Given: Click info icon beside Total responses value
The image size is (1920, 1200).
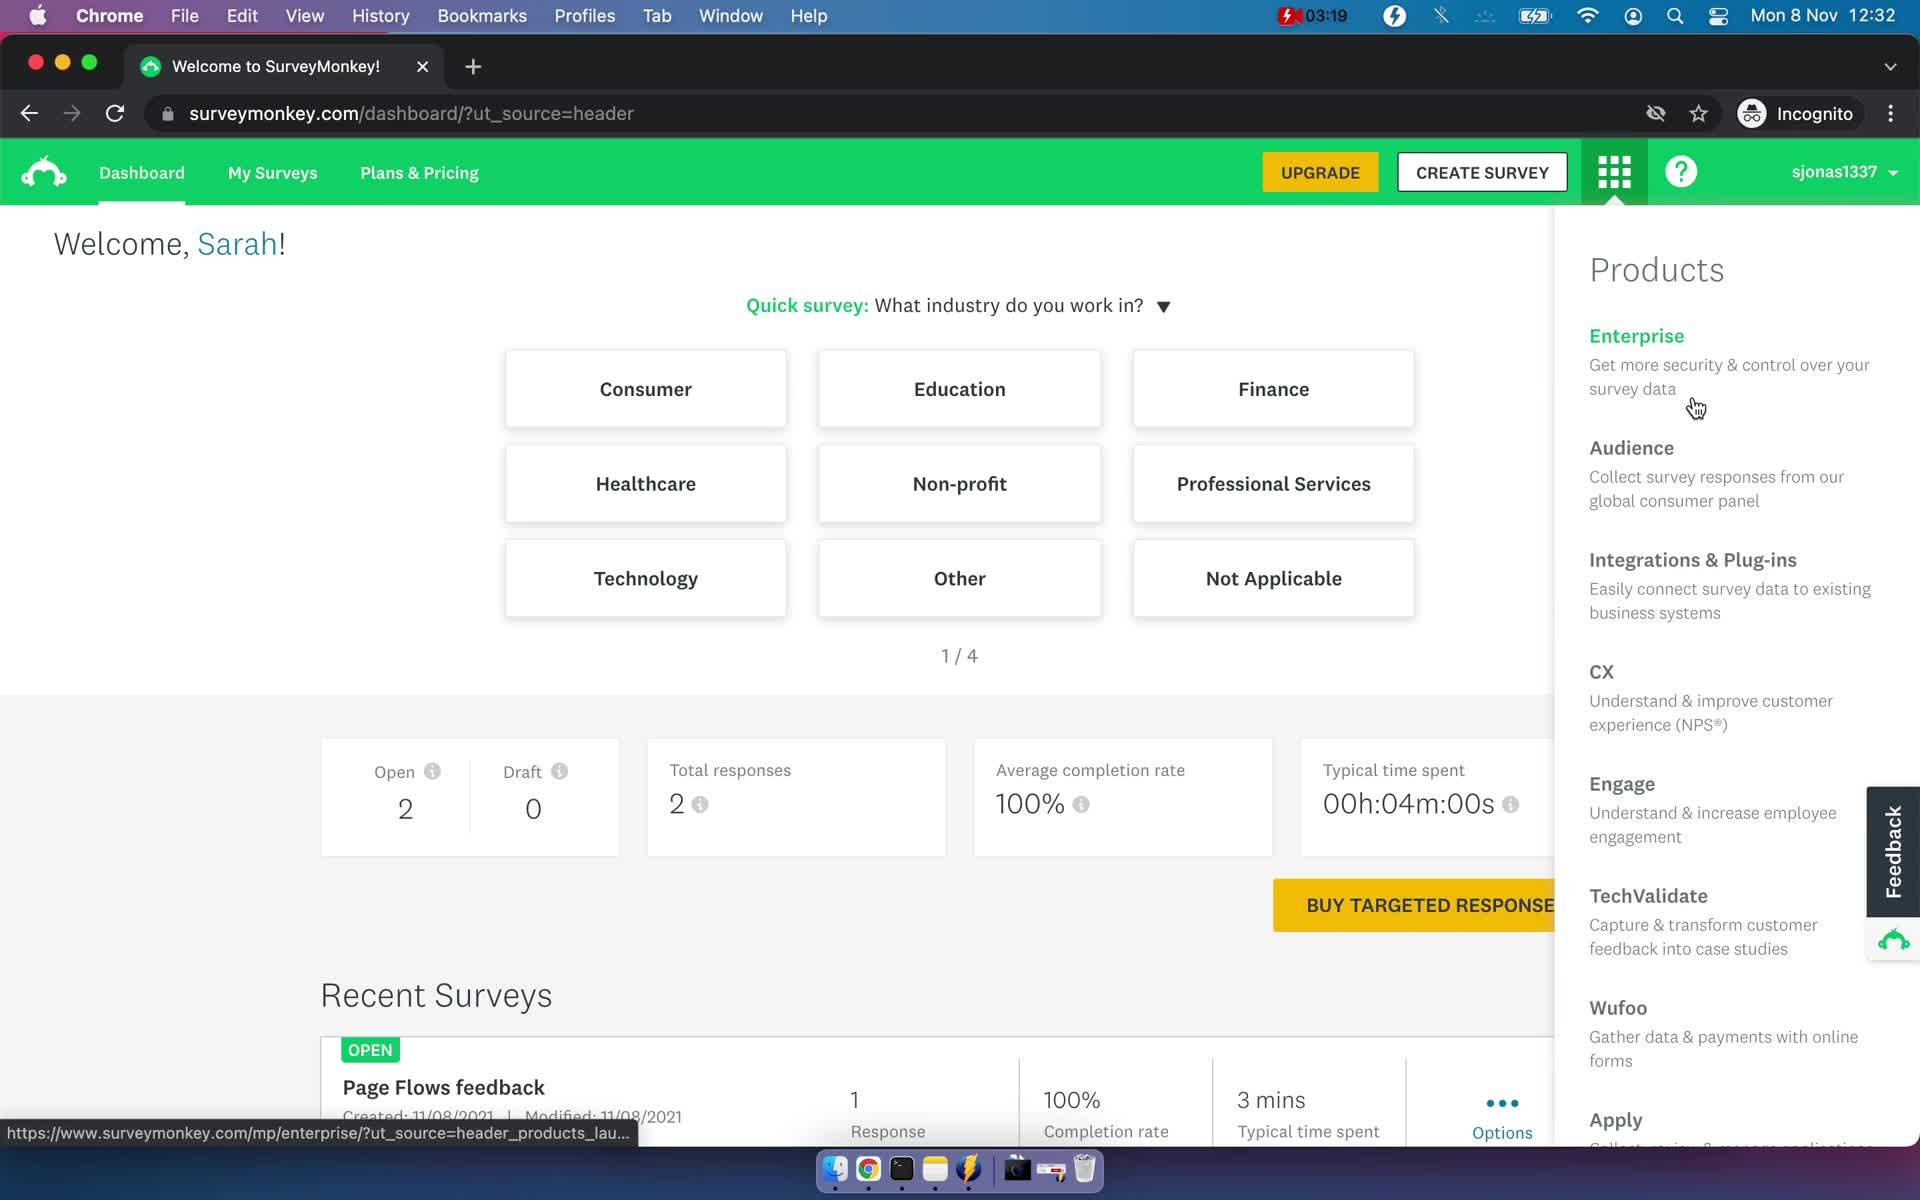Looking at the screenshot, I should (x=700, y=804).
